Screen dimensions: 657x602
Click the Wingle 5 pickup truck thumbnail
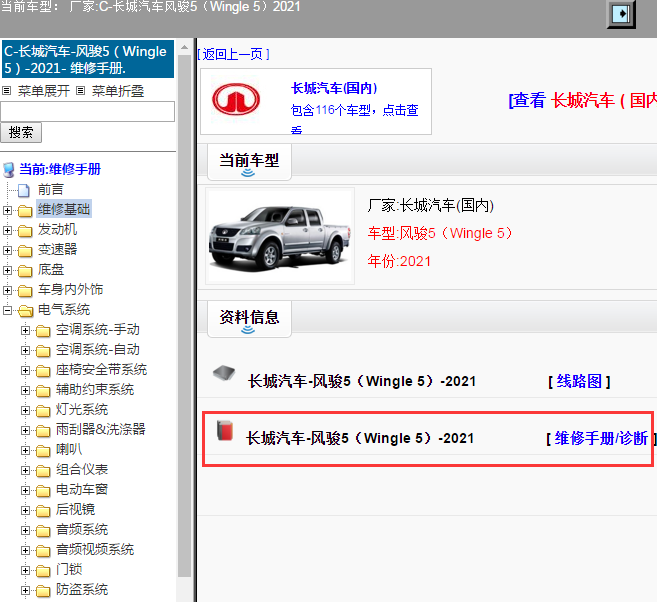point(280,236)
